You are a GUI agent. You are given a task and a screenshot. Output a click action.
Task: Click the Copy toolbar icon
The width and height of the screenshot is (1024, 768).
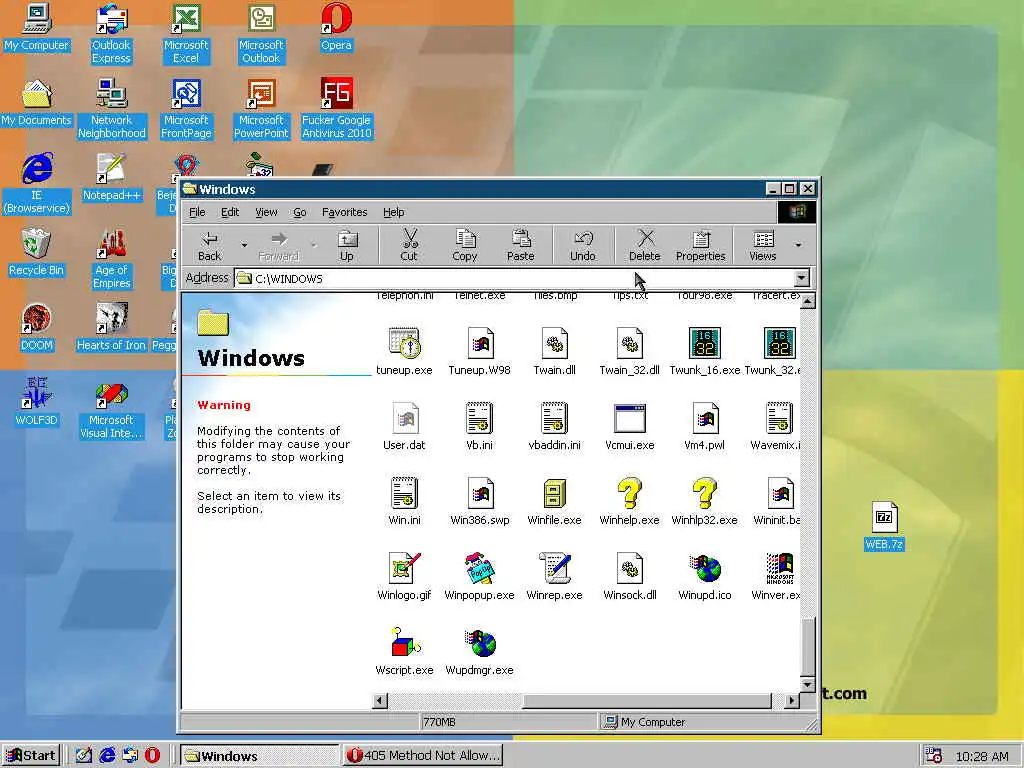pyautogui.click(x=465, y=246)
